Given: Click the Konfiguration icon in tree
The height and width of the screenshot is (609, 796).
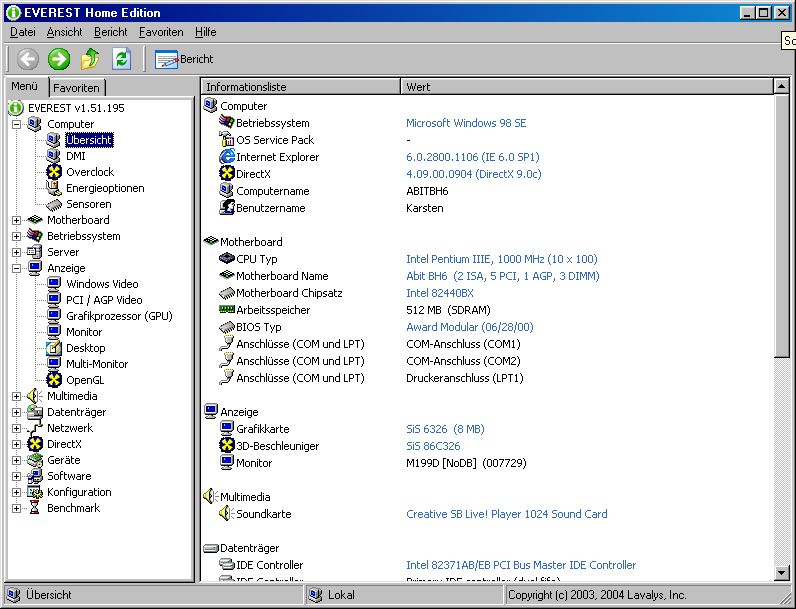Looking at the screenshot, I should (35, 492).
